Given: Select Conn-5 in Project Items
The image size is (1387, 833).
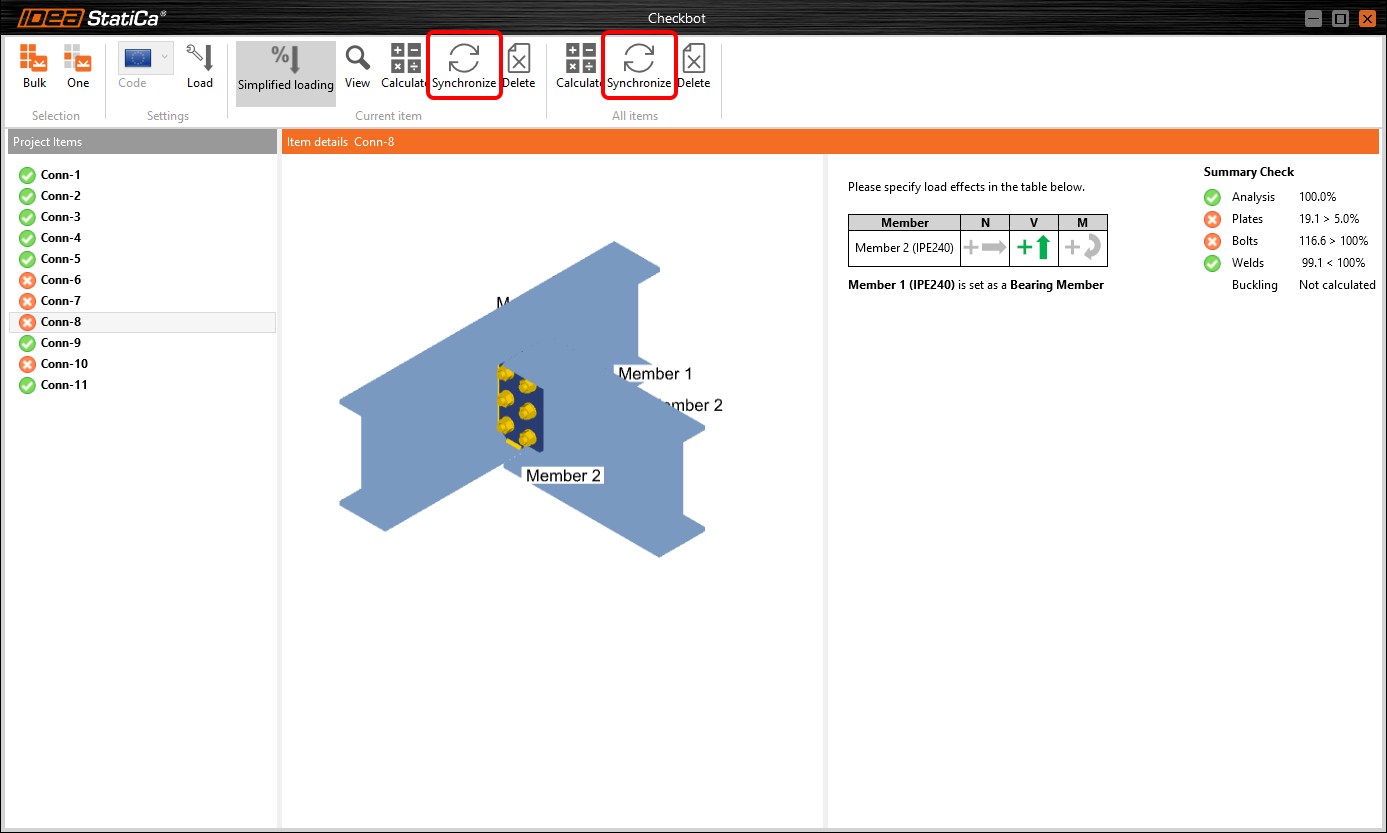Looking at the screenshot, I should (x=142, y=259).
